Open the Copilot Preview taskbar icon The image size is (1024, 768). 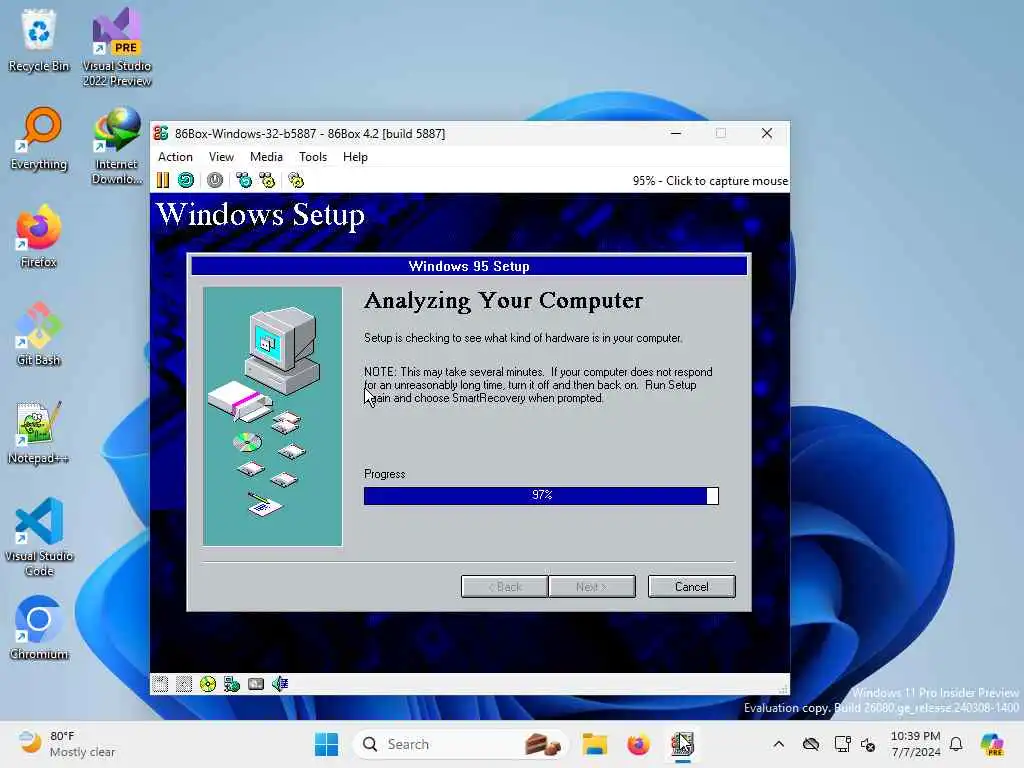point(992,744)
